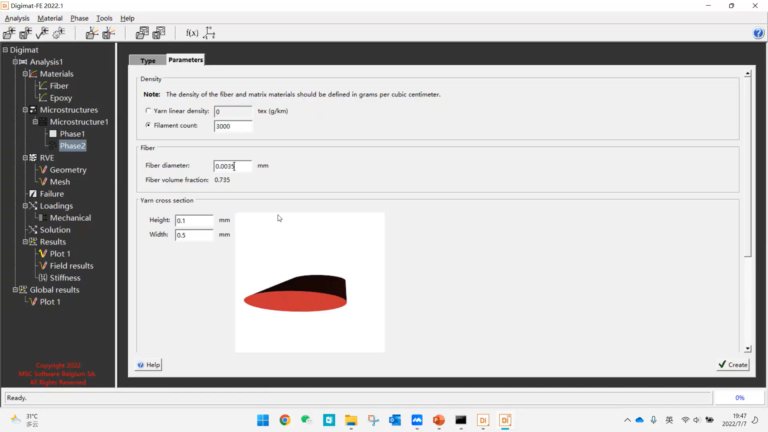Select Phase2 in the tree

click(x=72, y=146)
